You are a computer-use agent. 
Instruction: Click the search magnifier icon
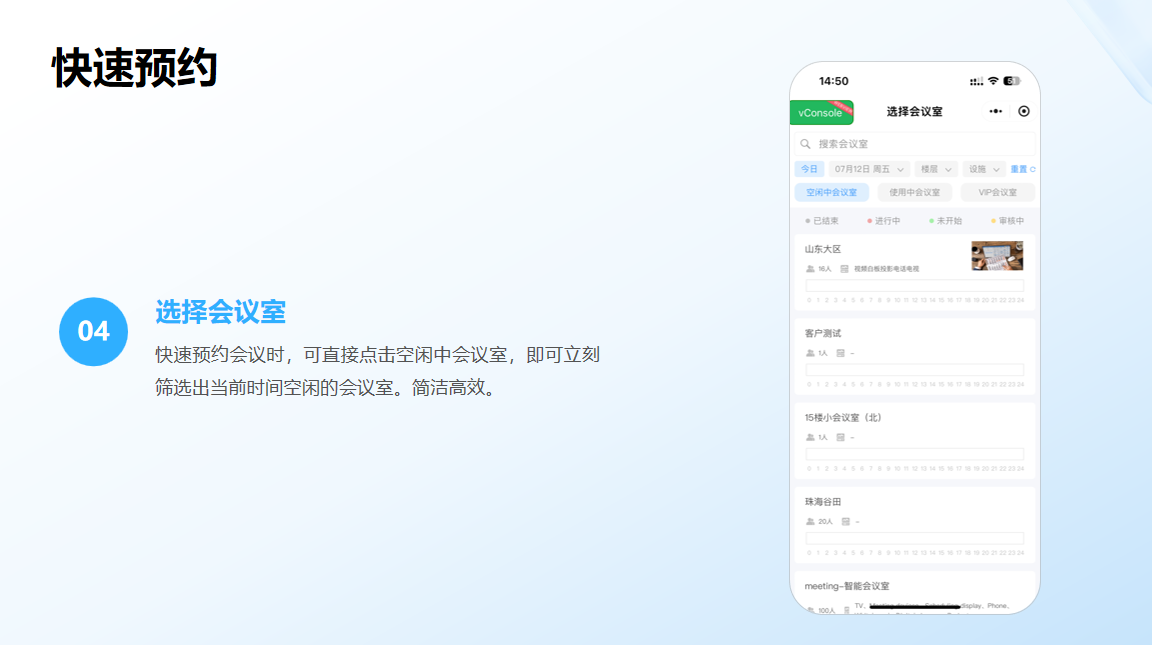(805, 144)
